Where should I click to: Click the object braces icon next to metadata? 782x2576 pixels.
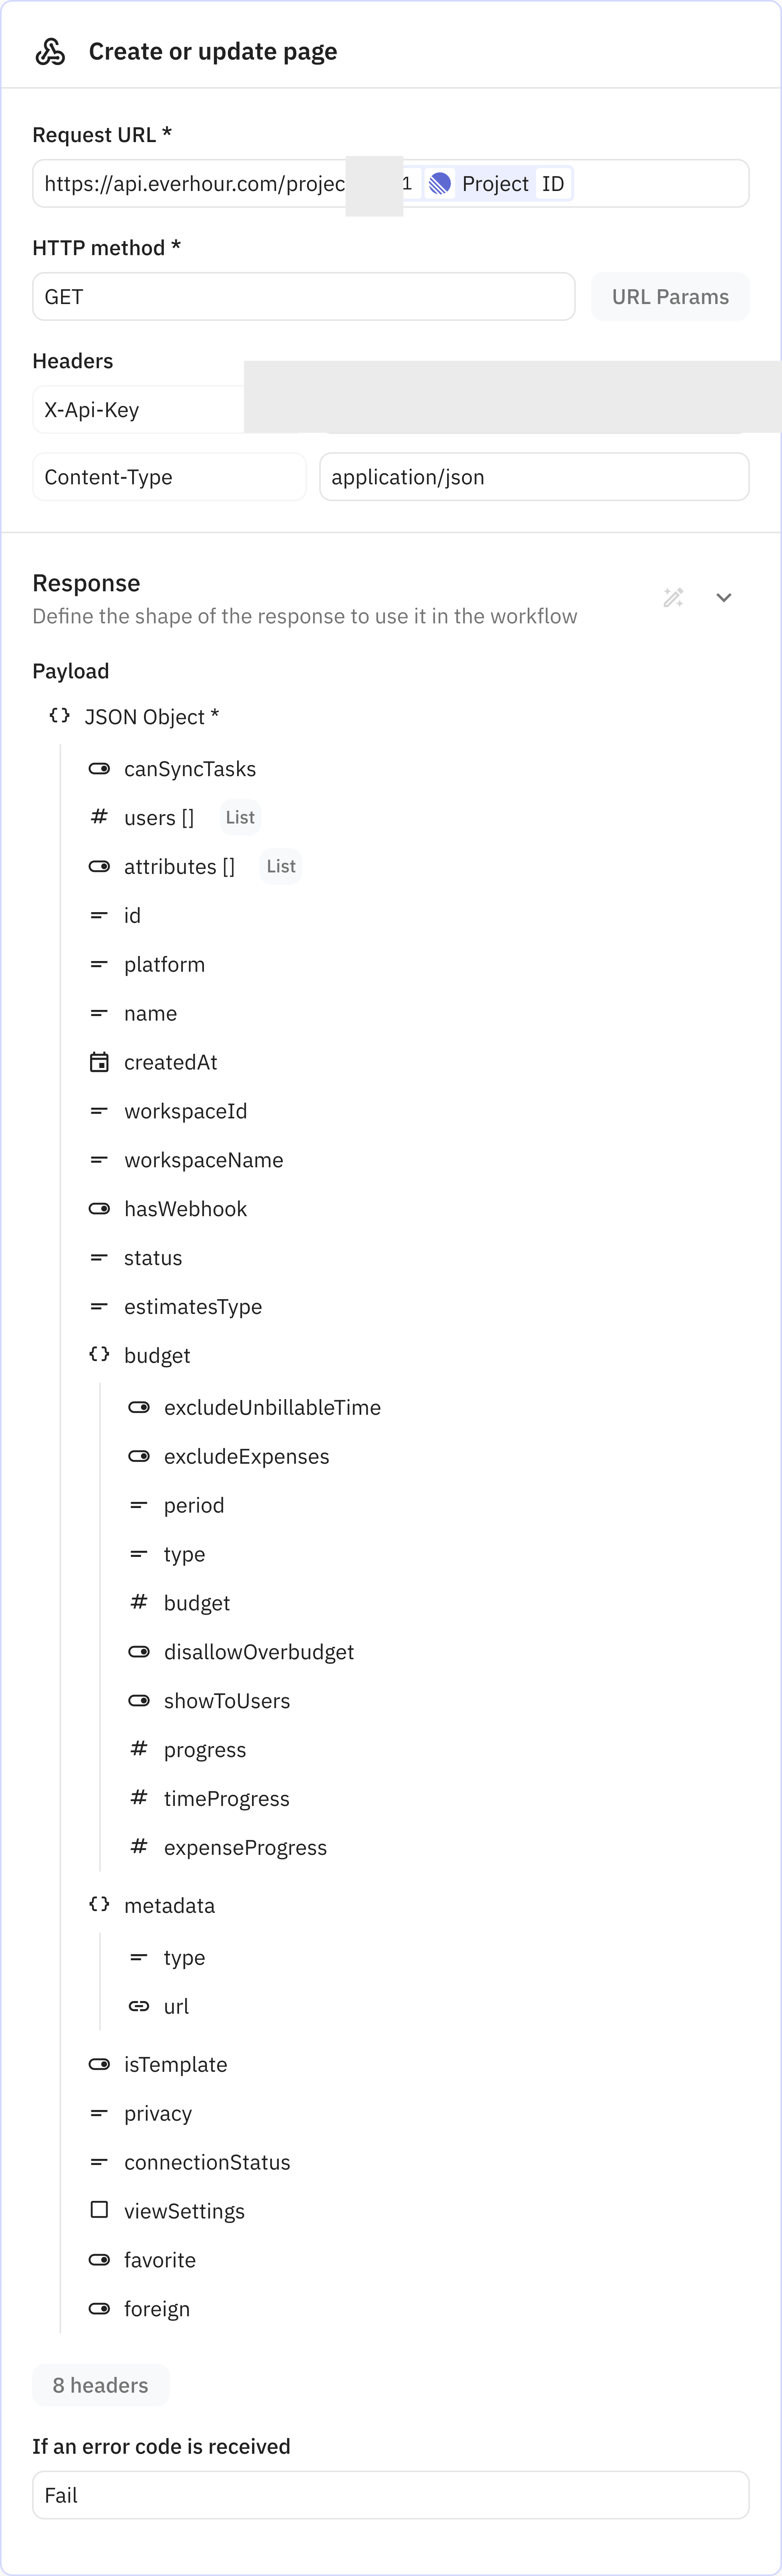click(x=99, y=1905)
